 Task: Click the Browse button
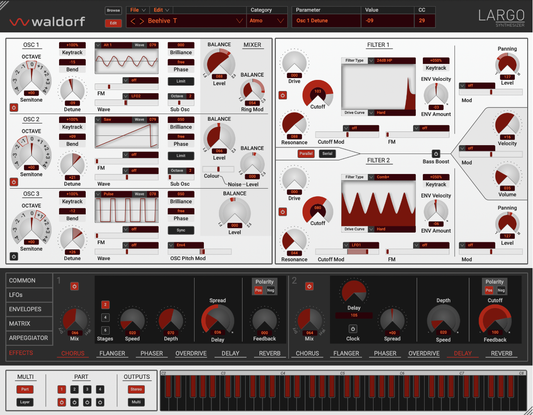pyautogui.click(x=113, y=10)
